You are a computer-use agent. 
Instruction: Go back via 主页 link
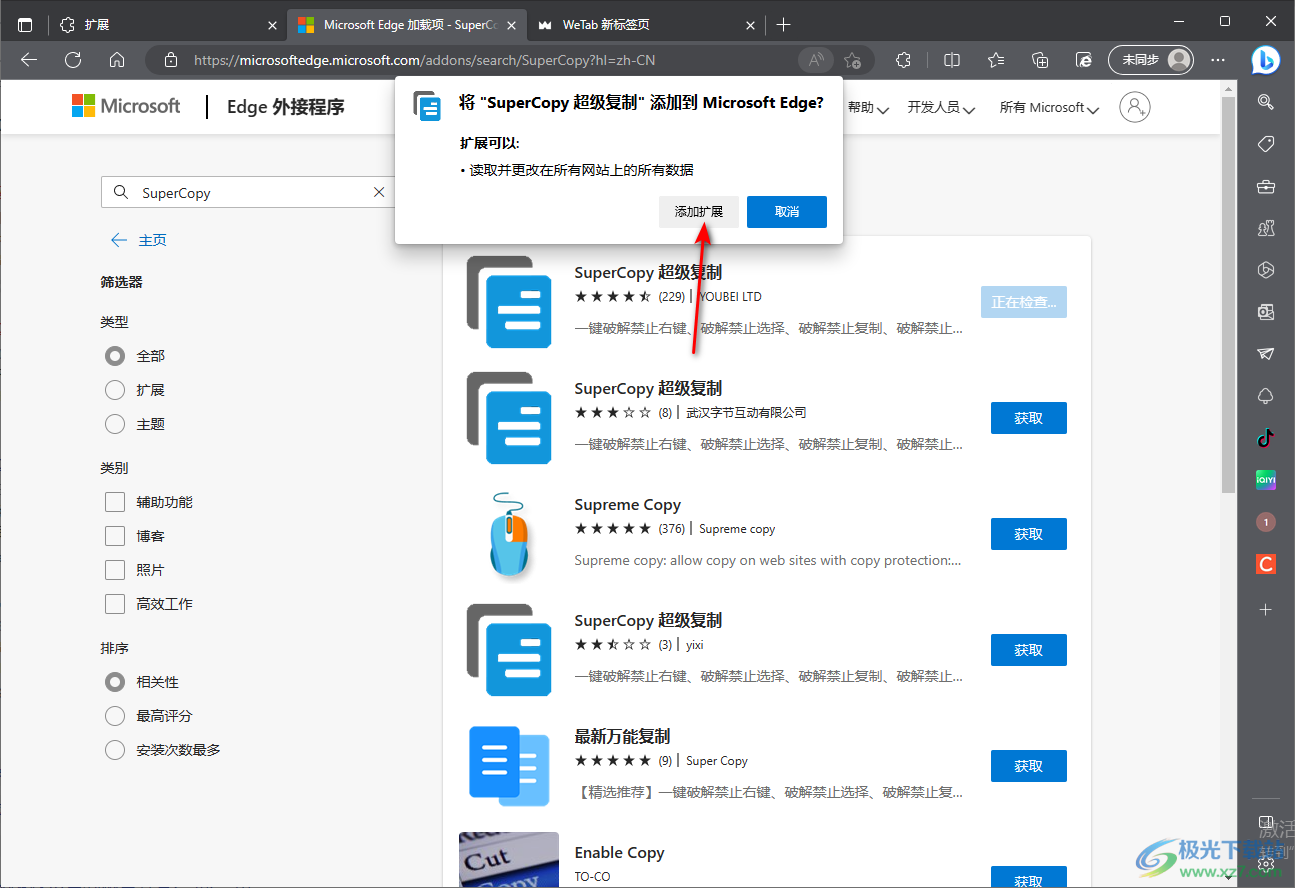click(139, 240)
